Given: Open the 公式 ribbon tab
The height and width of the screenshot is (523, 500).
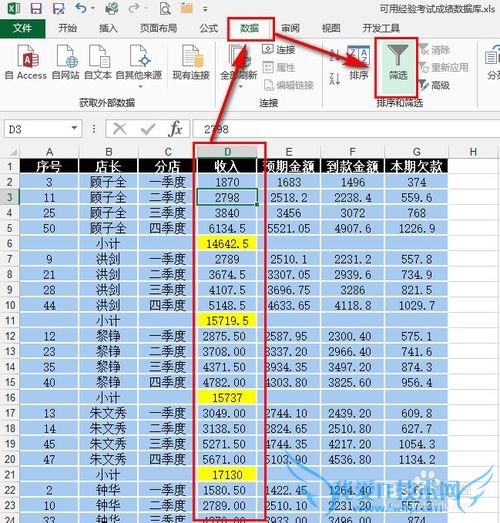Looking at the screenshot, I should [209, 28].
